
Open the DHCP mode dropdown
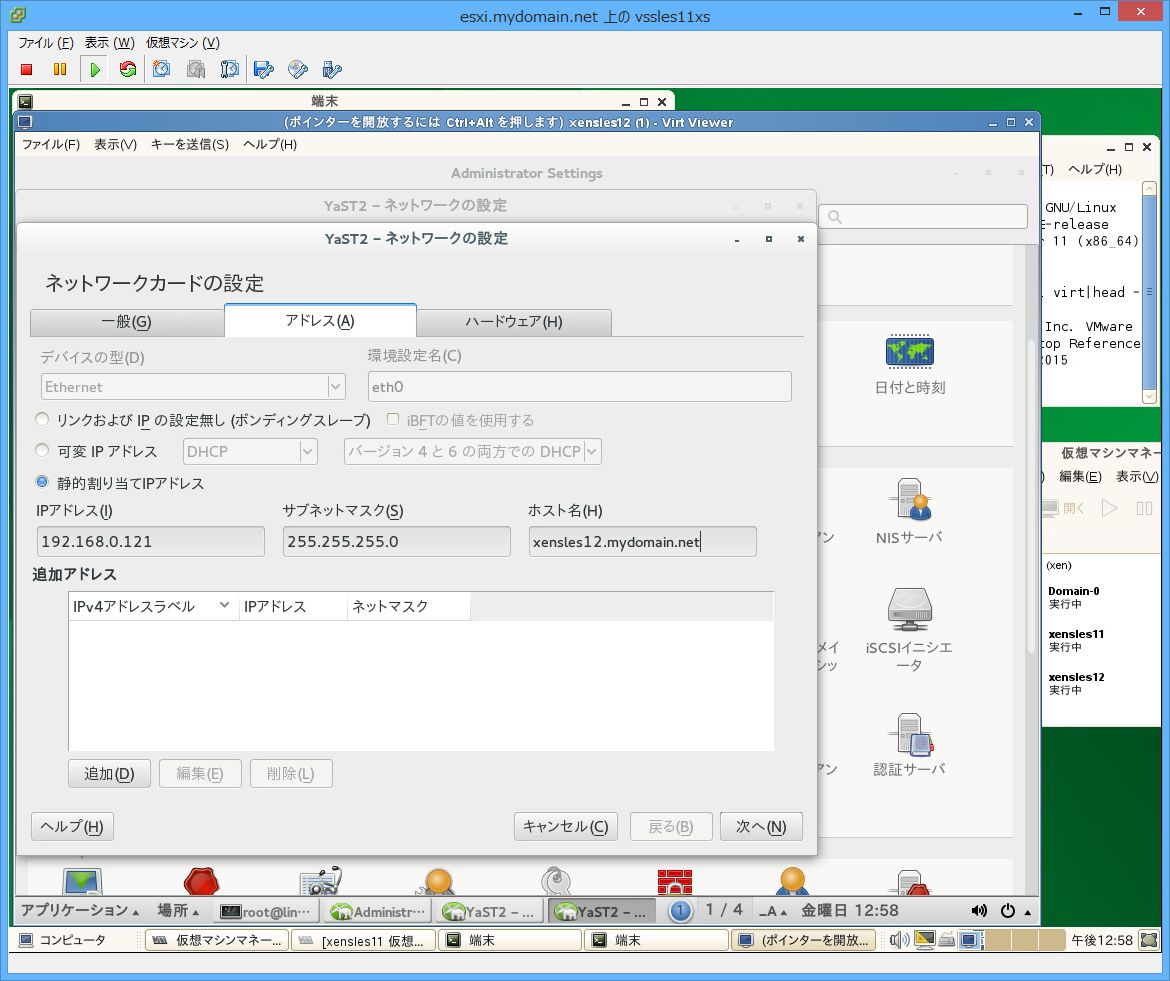[x=250, y=451]
